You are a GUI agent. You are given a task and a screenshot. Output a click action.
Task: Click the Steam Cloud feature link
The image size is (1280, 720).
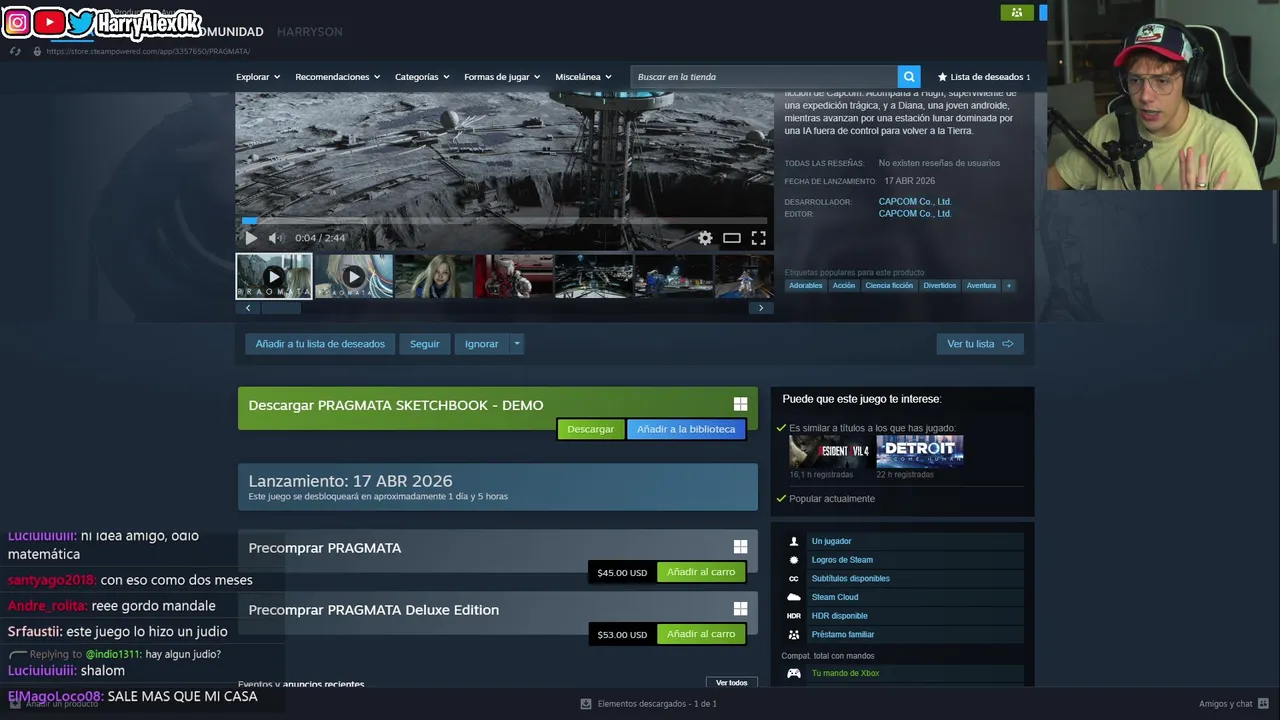coord(835,597)
